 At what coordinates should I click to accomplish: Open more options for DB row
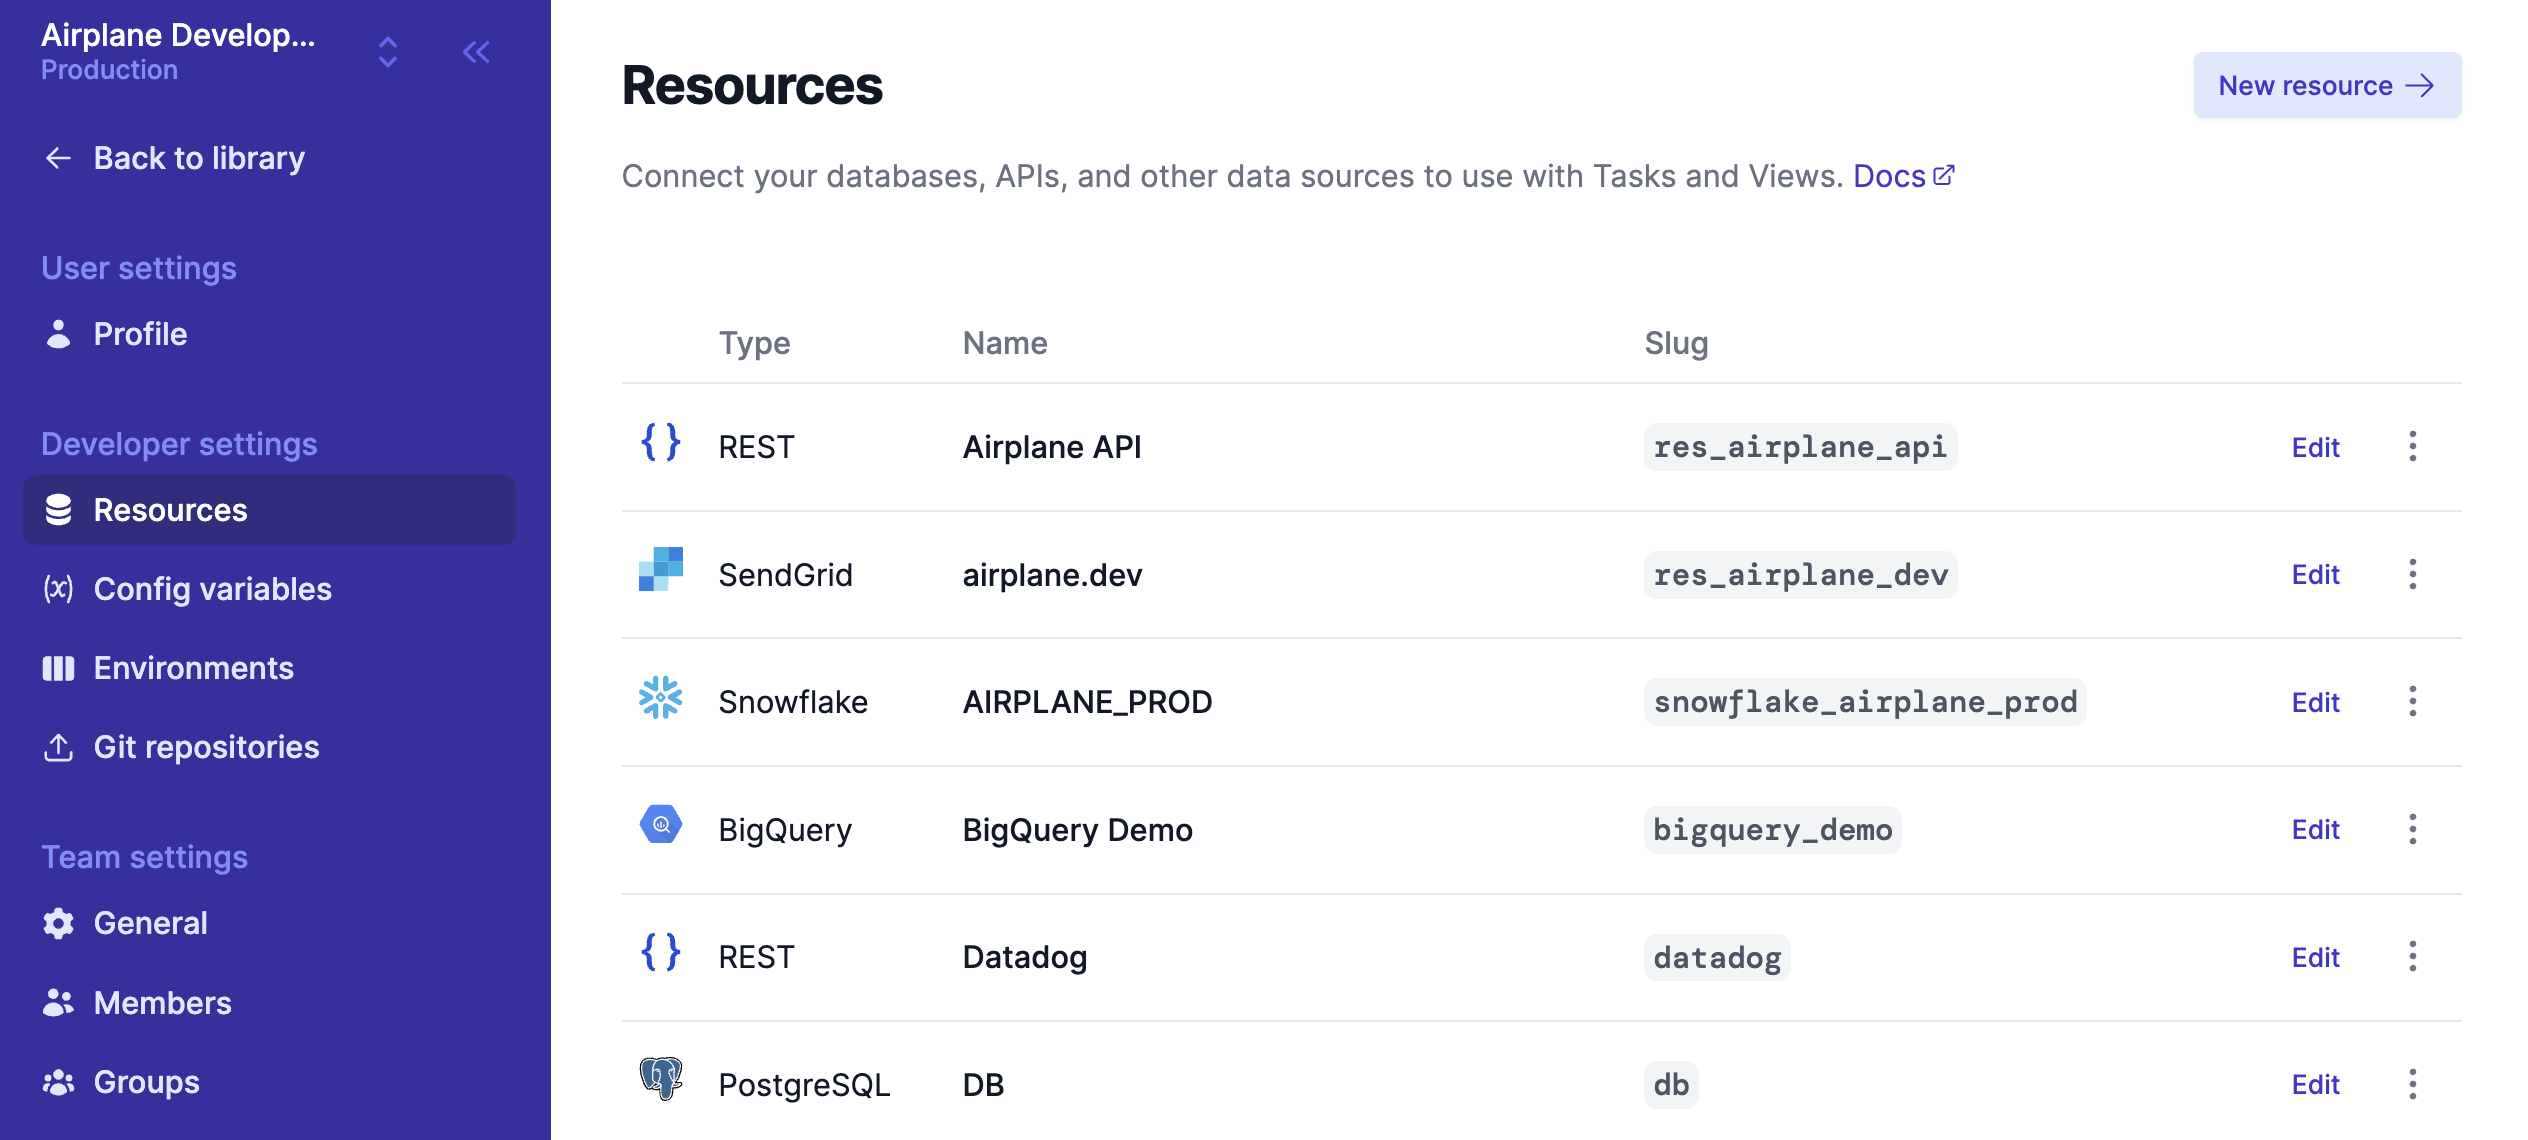(x=2412, y=1084)
